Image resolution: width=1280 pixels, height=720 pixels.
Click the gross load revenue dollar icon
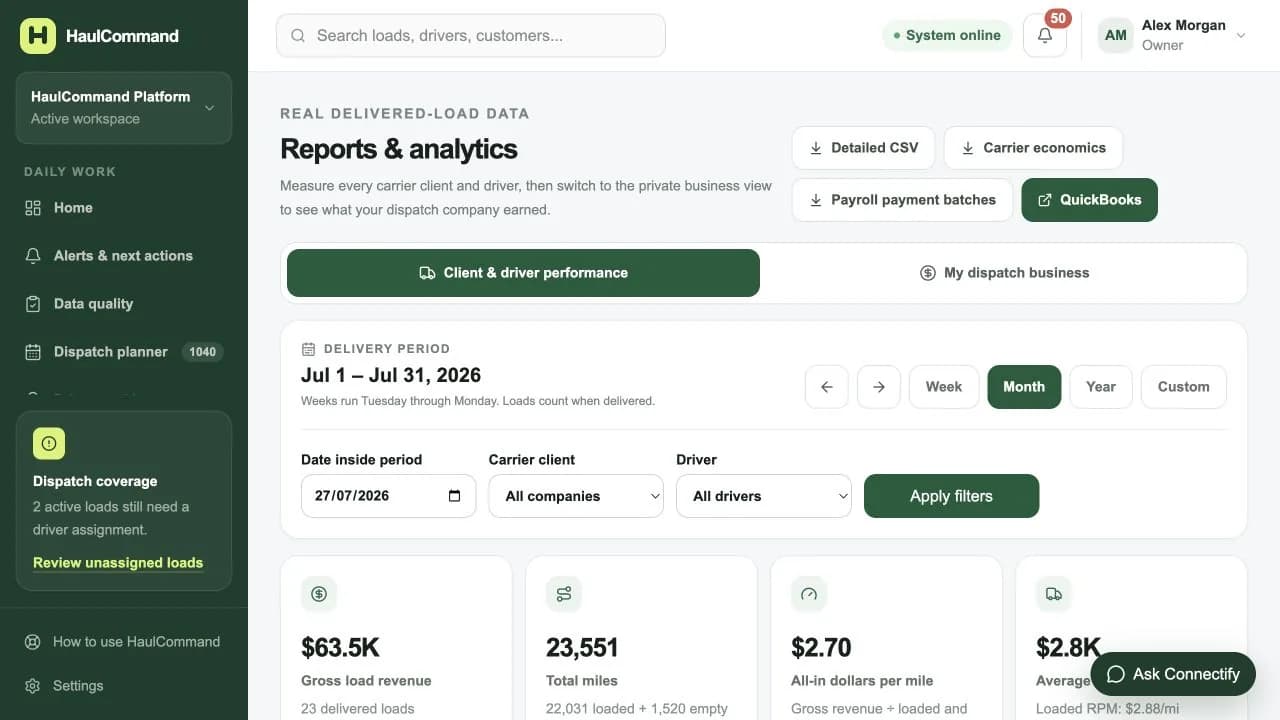tap(319, 594)
